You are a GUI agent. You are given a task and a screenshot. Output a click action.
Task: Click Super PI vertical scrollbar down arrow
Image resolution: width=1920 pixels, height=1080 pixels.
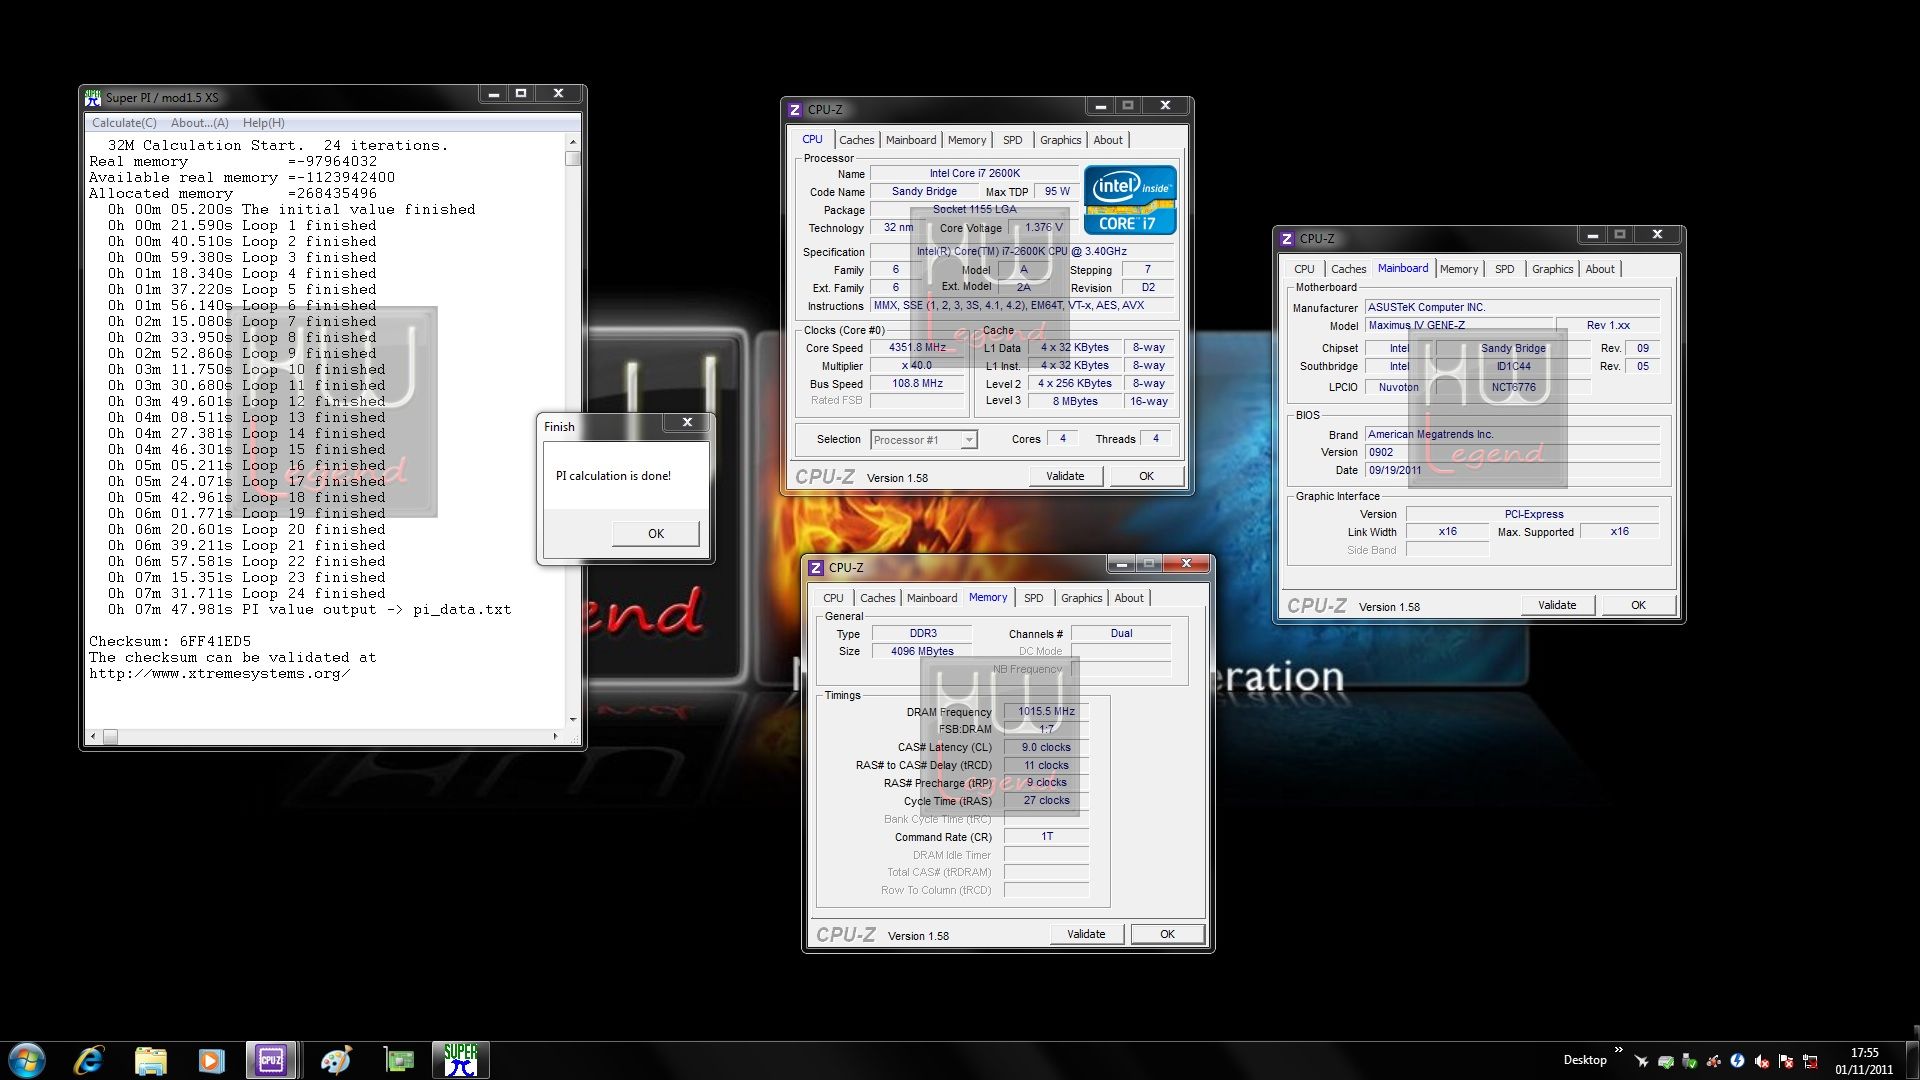(573, 719)
